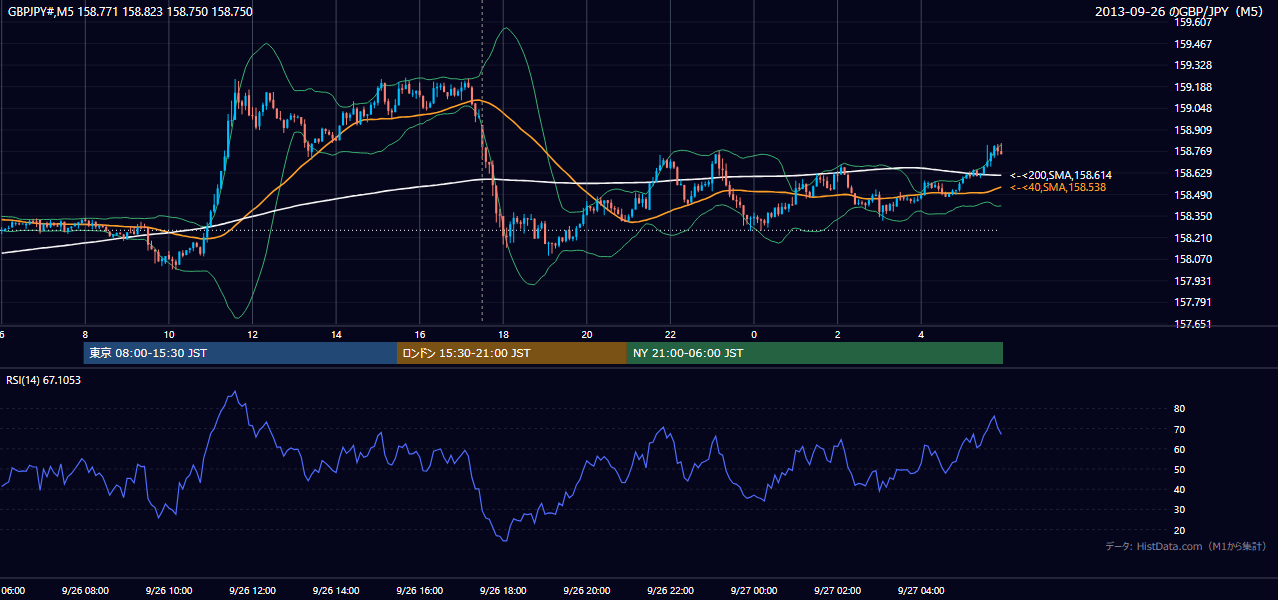Viewport: 1278px width, 600px height.
Task: Click the ロンドン 15:30-21:00 JST session bar
Action: (512, 353)
